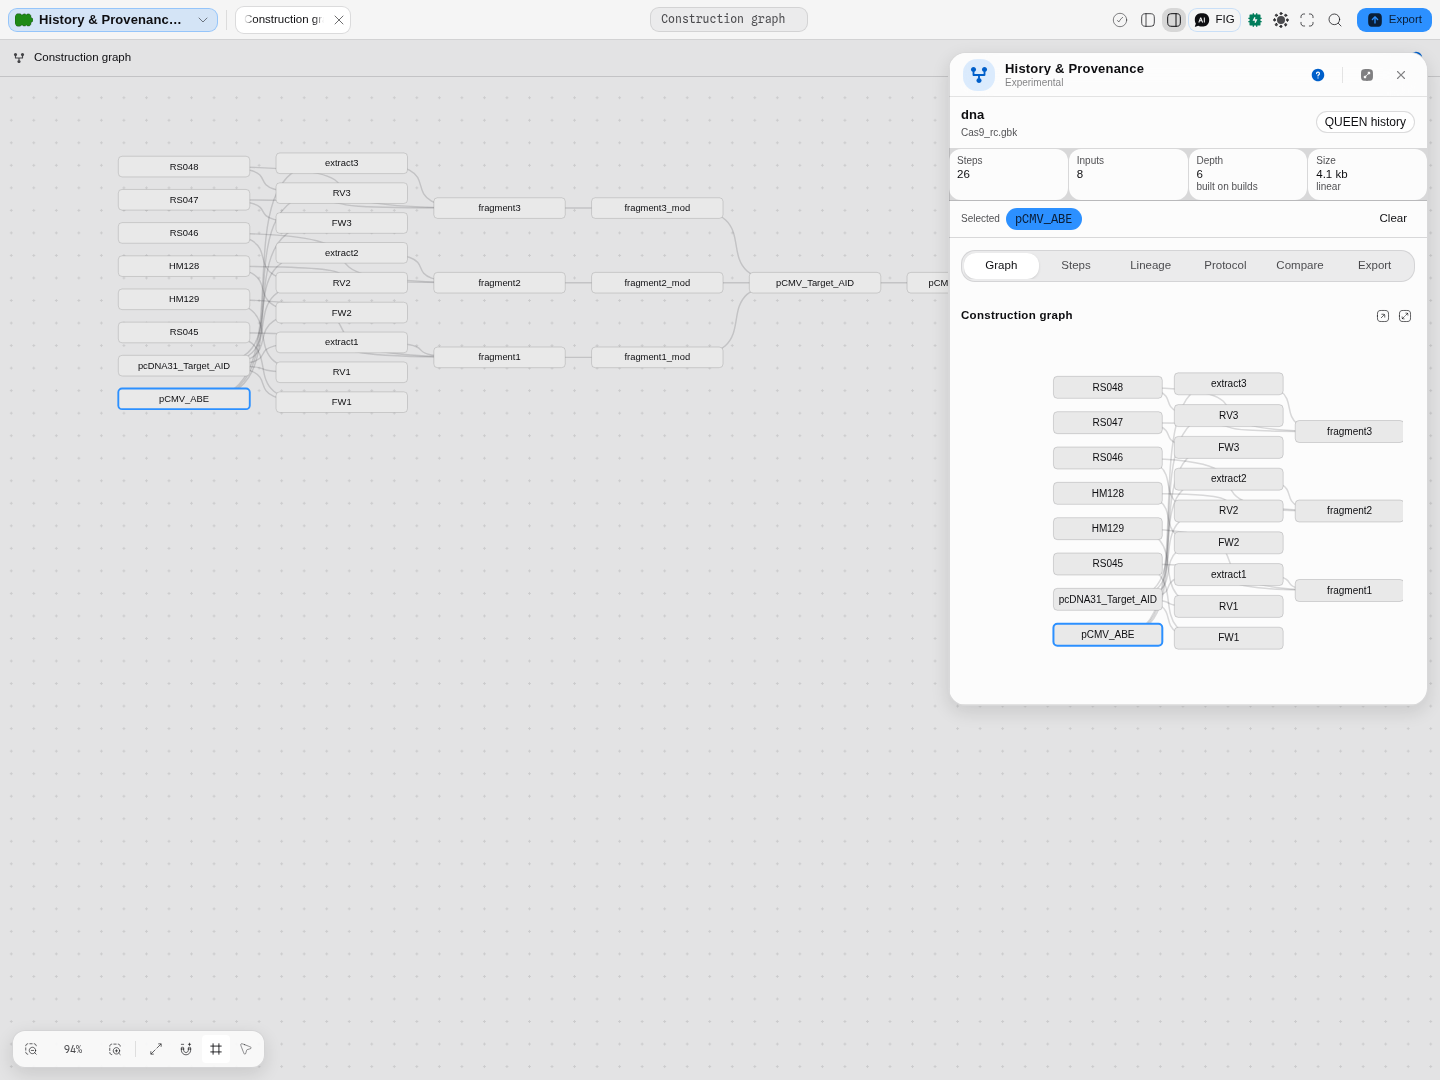1440x1080 pixels.
Task: Enter fullscreen mode via dashed-corners icon
Action: tap(1307, 20)
